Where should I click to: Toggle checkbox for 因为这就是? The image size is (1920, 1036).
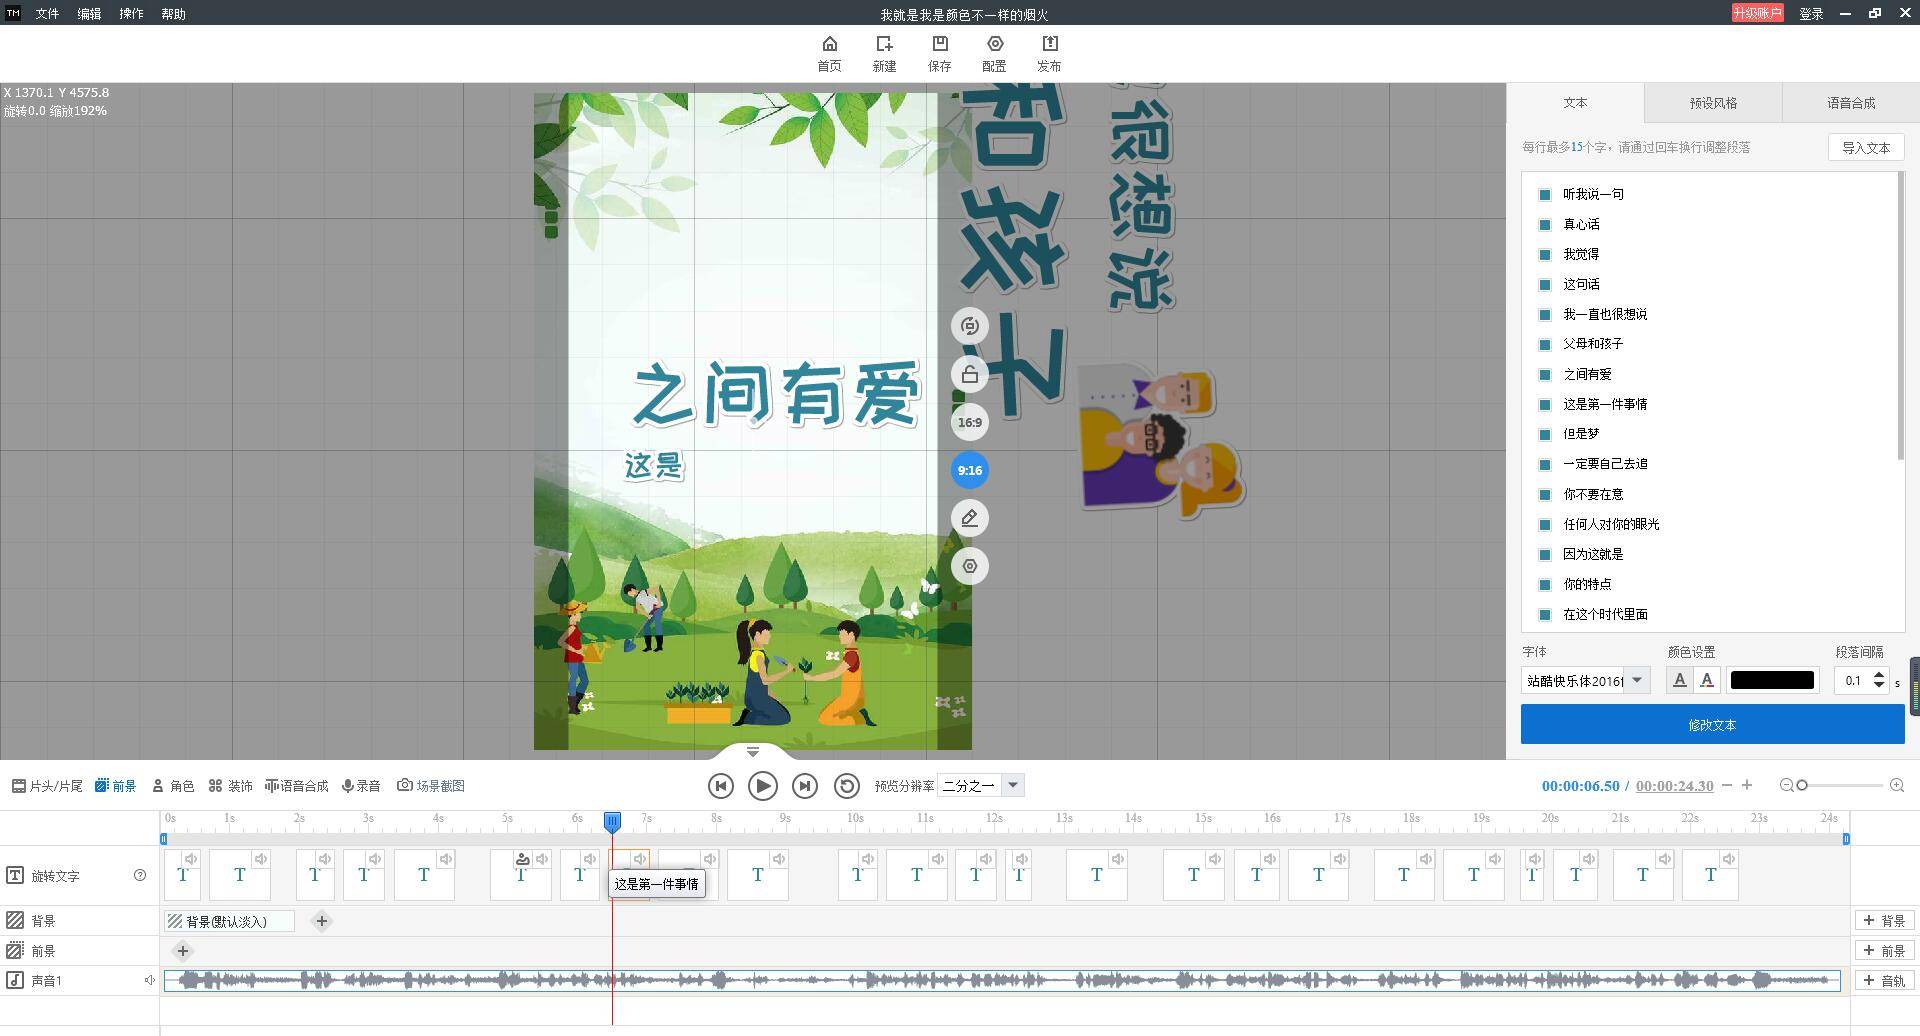point(1545,555)
